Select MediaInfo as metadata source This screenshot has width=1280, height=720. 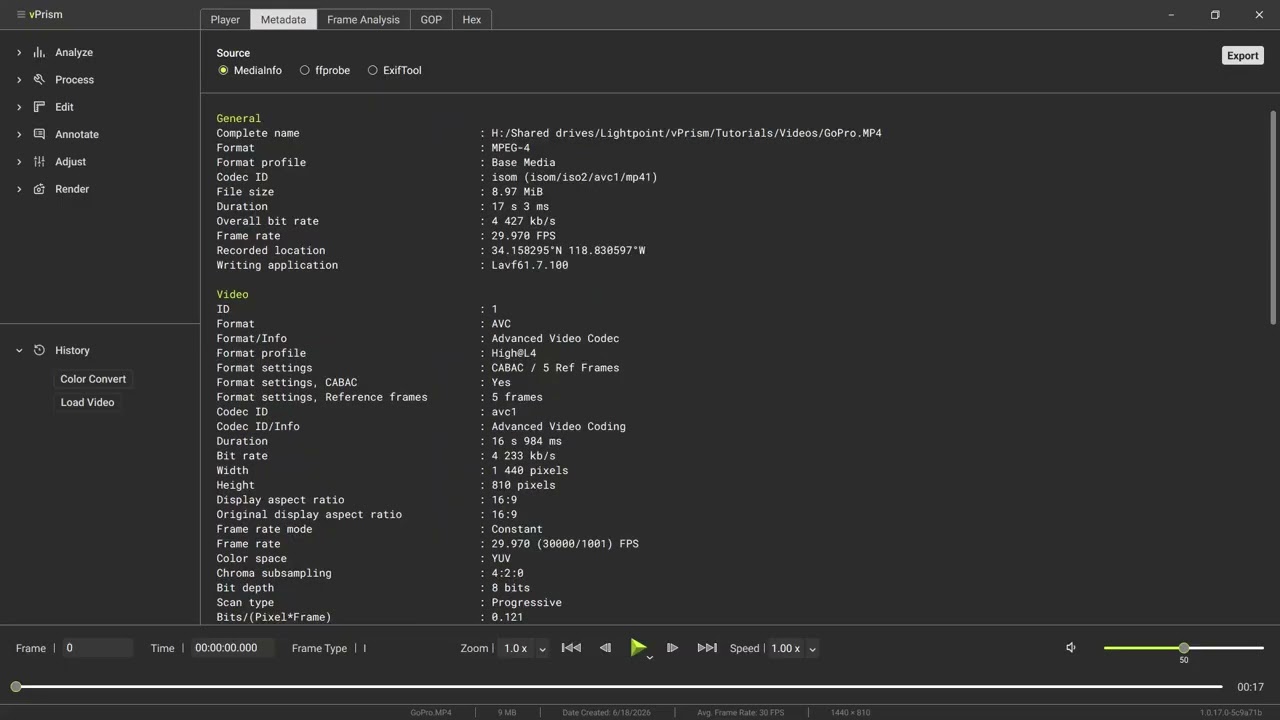coord(223,70)
